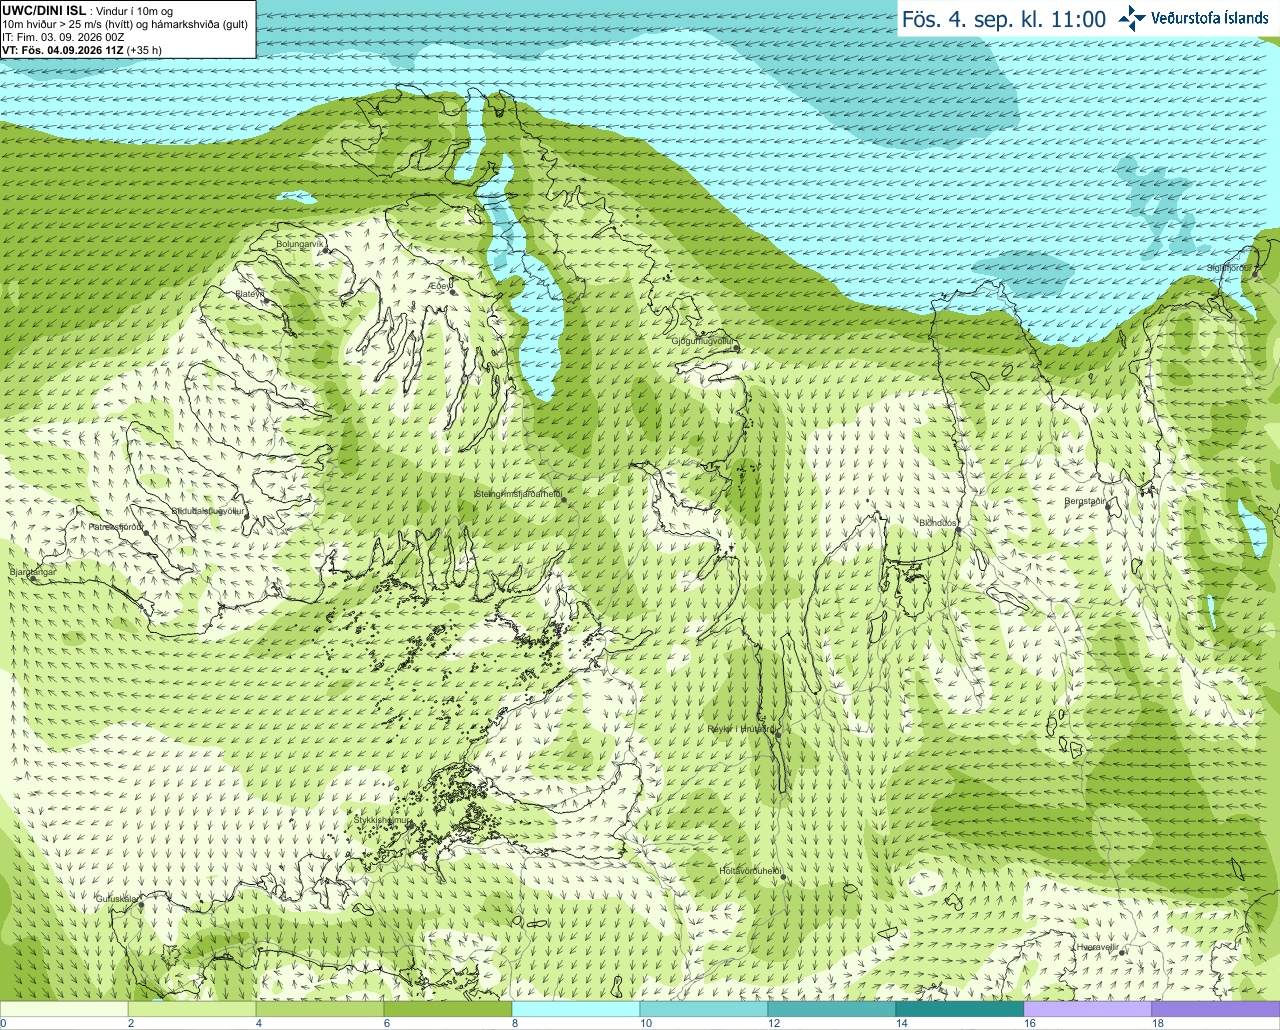Click the Hveravellir station marker
Screen dimensions: 1280x1030
pyautogui.click(x=1122, y=952)
